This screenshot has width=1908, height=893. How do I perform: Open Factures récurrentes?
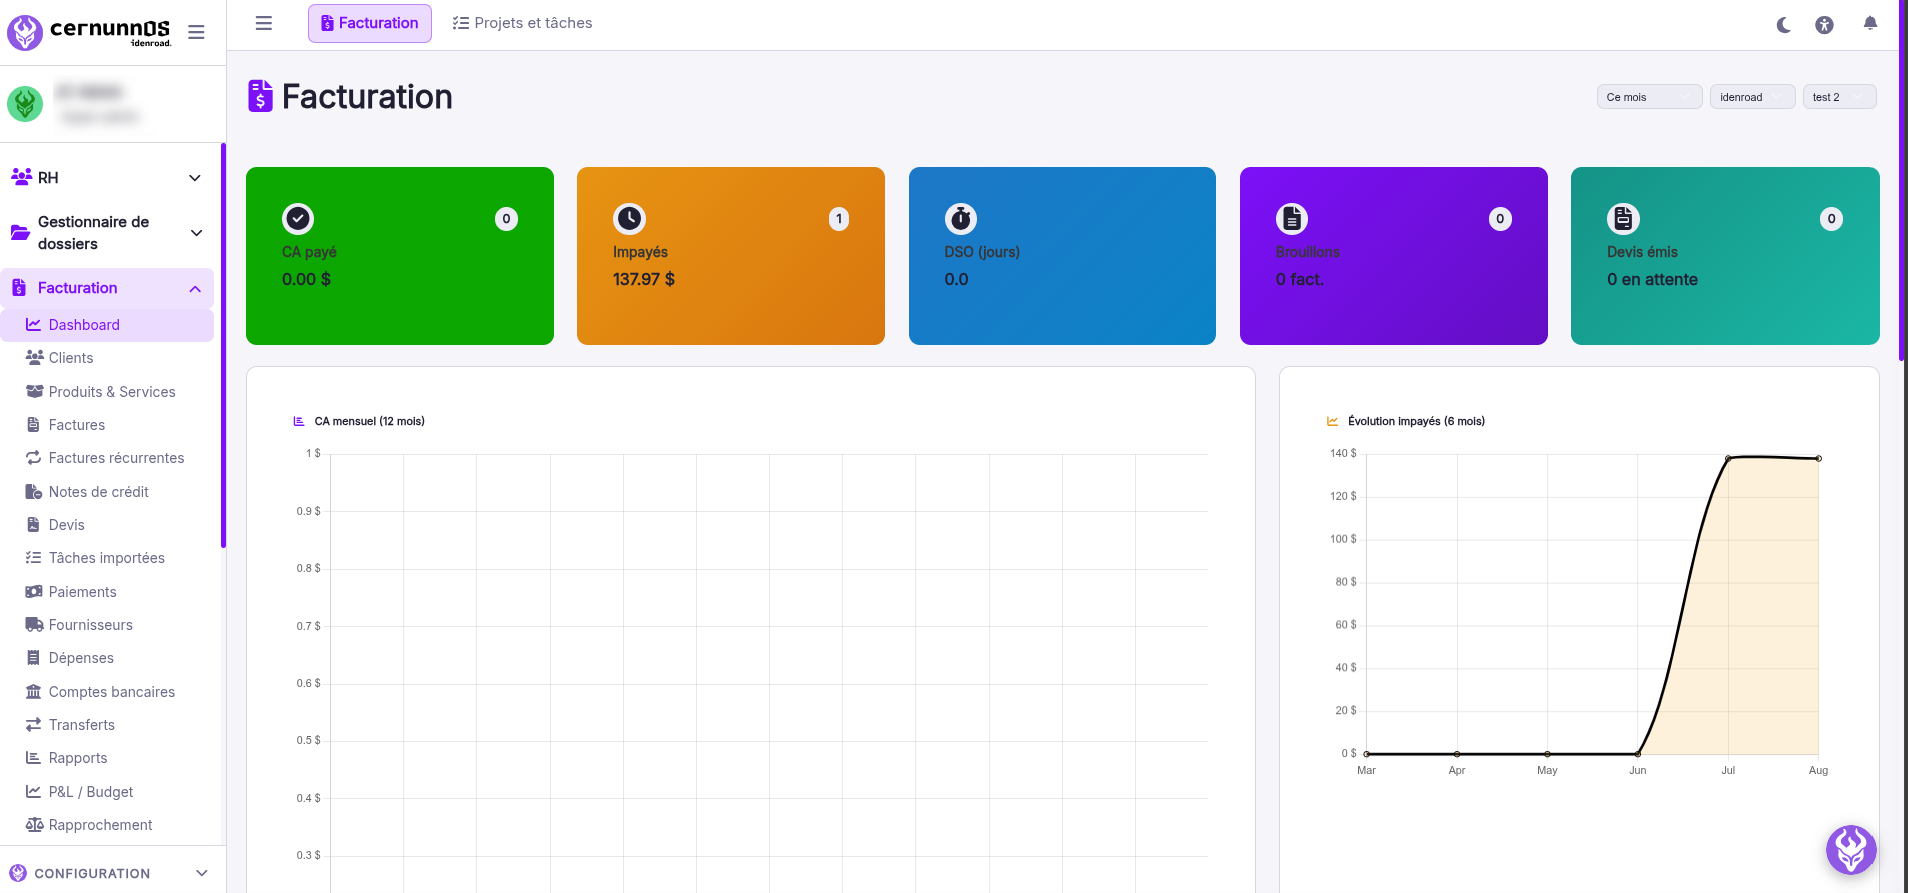click(107, 458)
